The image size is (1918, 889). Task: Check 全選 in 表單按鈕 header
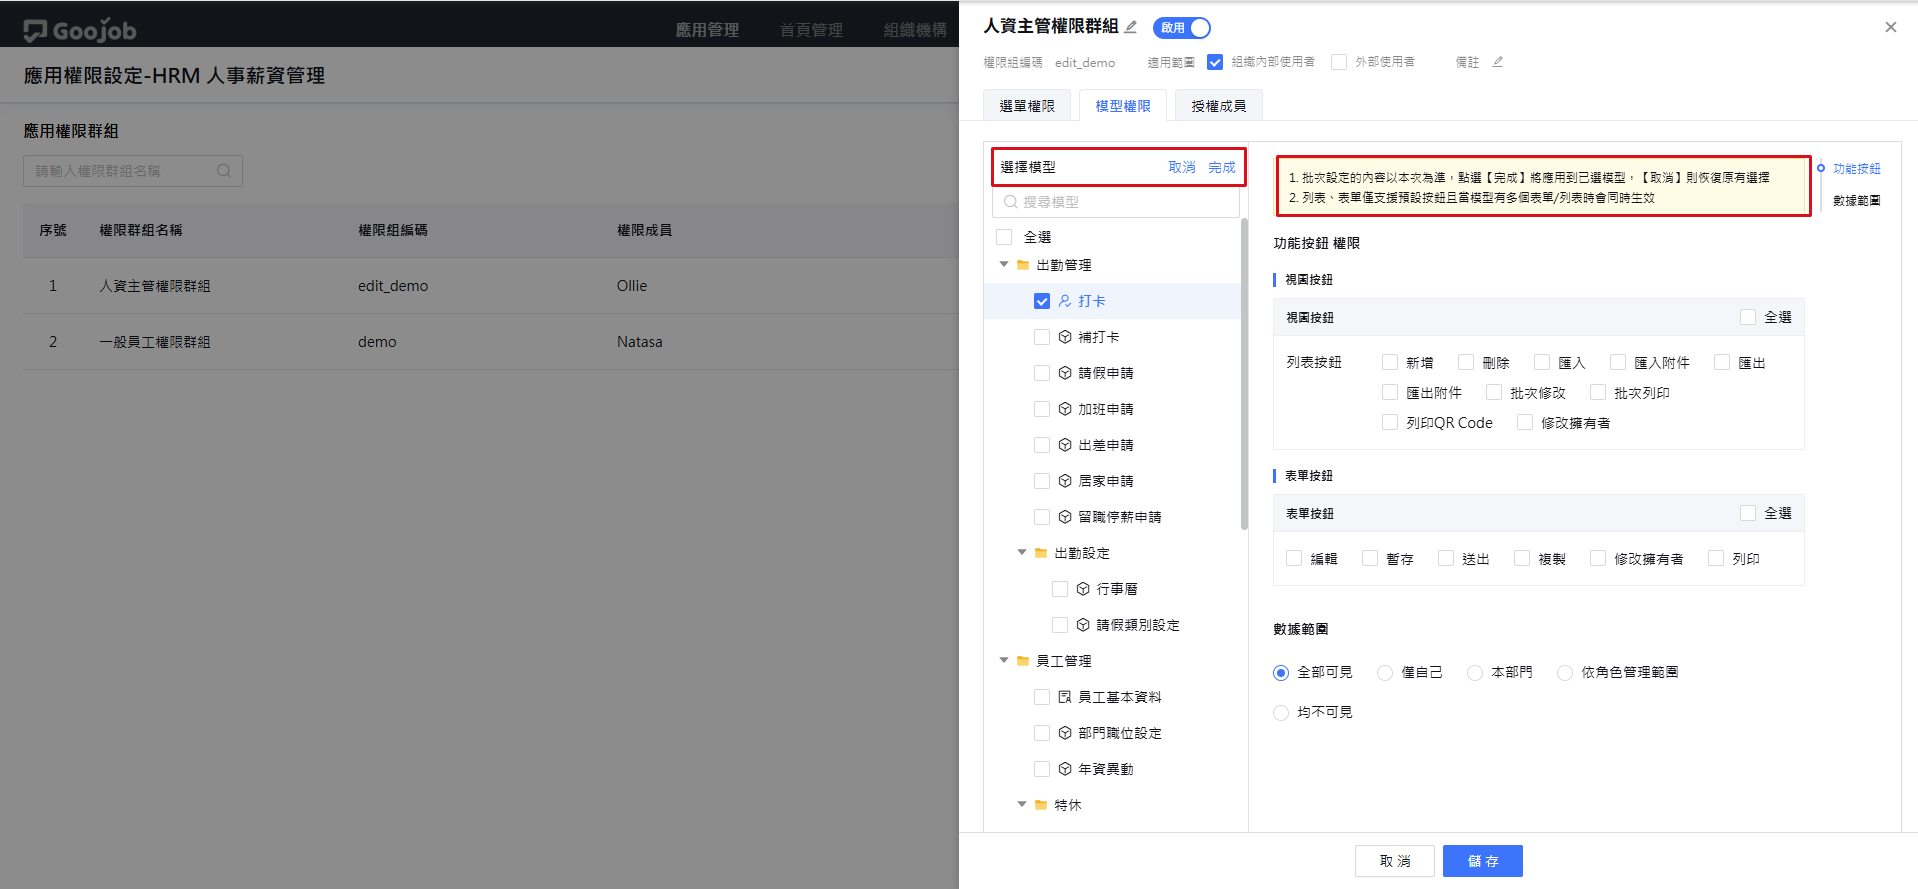[x=1748, y=513]
